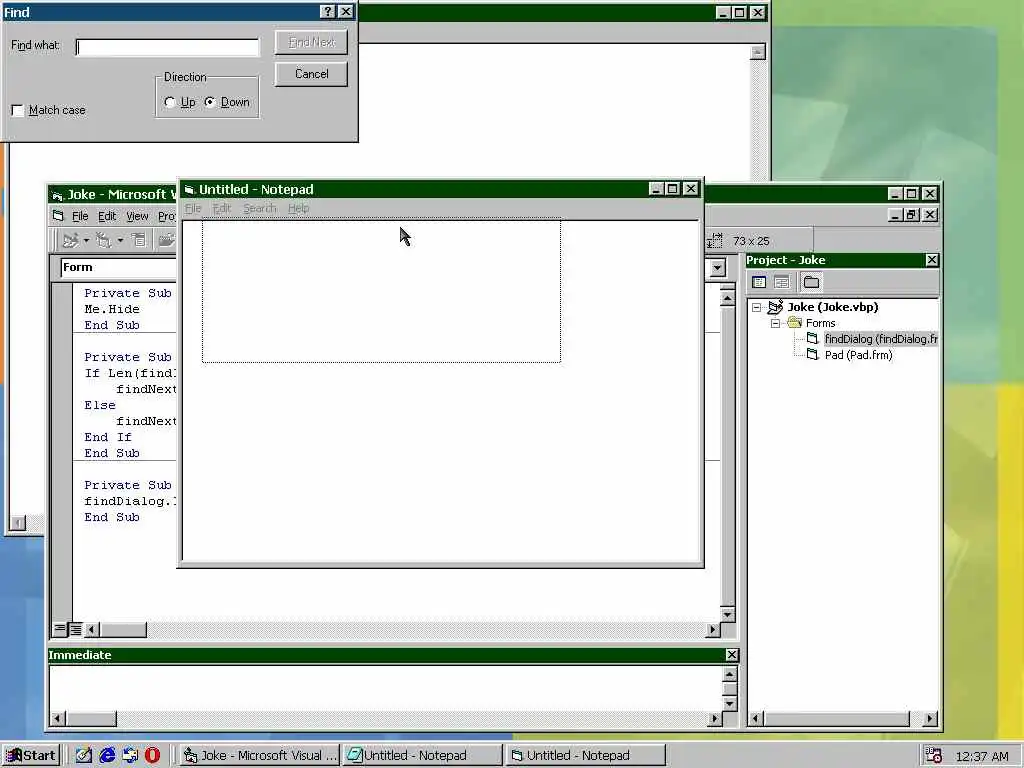1024x768 pixels.
Task: Open the Edit menu in front Notepad
Action: [222, 208]
